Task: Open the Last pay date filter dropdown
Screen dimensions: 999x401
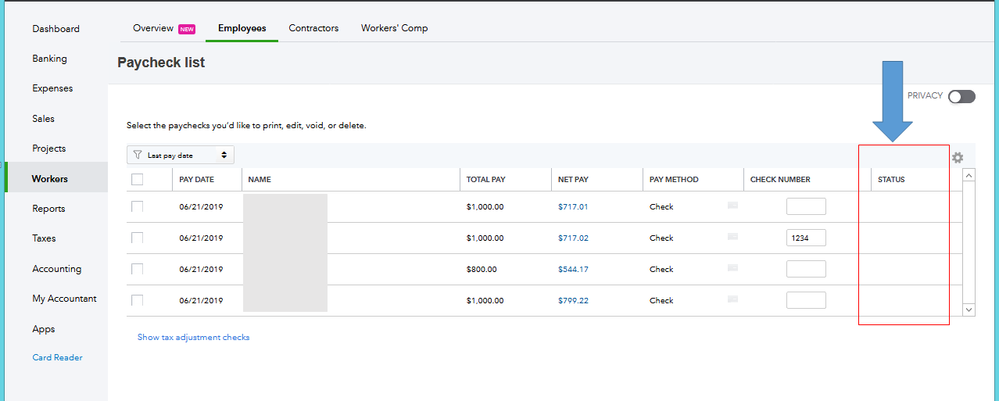Action: point(180,155)
